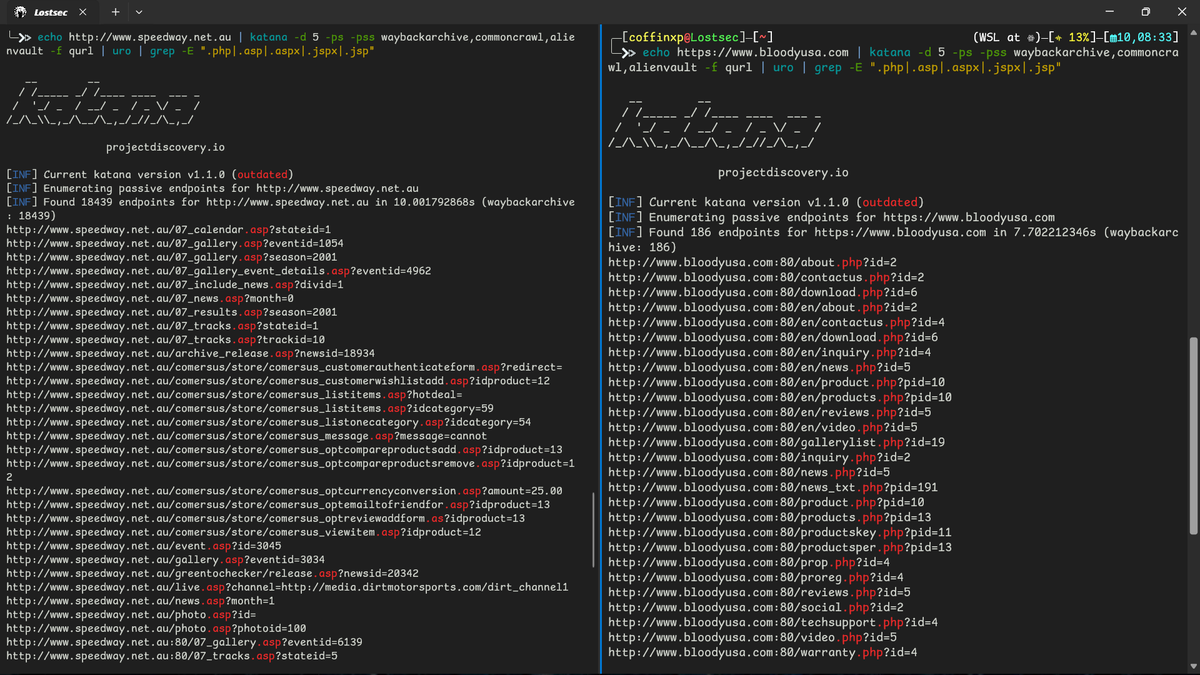Viewport: 1200px width, 675px height.
Task: Click left pane 'Current katana version' line
Action: (148, 174)
